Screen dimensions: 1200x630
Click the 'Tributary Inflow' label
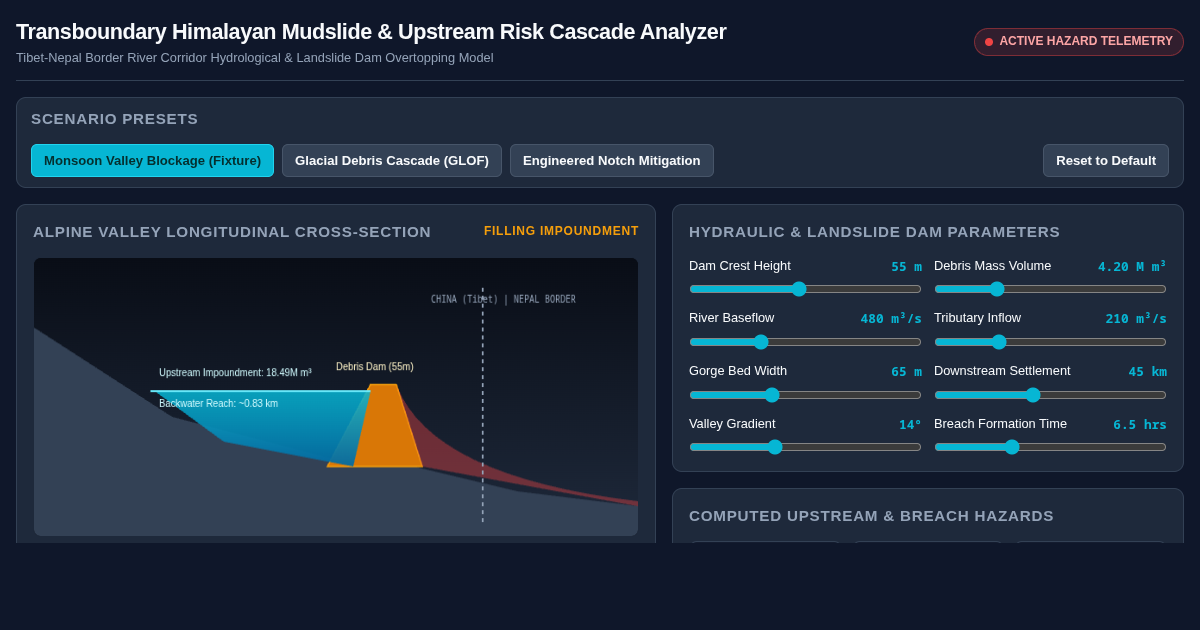(x=978, y=318)
